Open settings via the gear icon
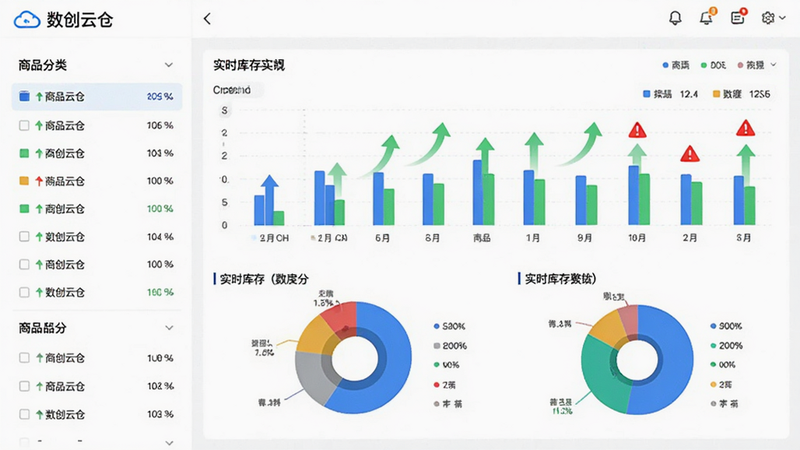The image size is (800, 450). (x=767, y=18)
